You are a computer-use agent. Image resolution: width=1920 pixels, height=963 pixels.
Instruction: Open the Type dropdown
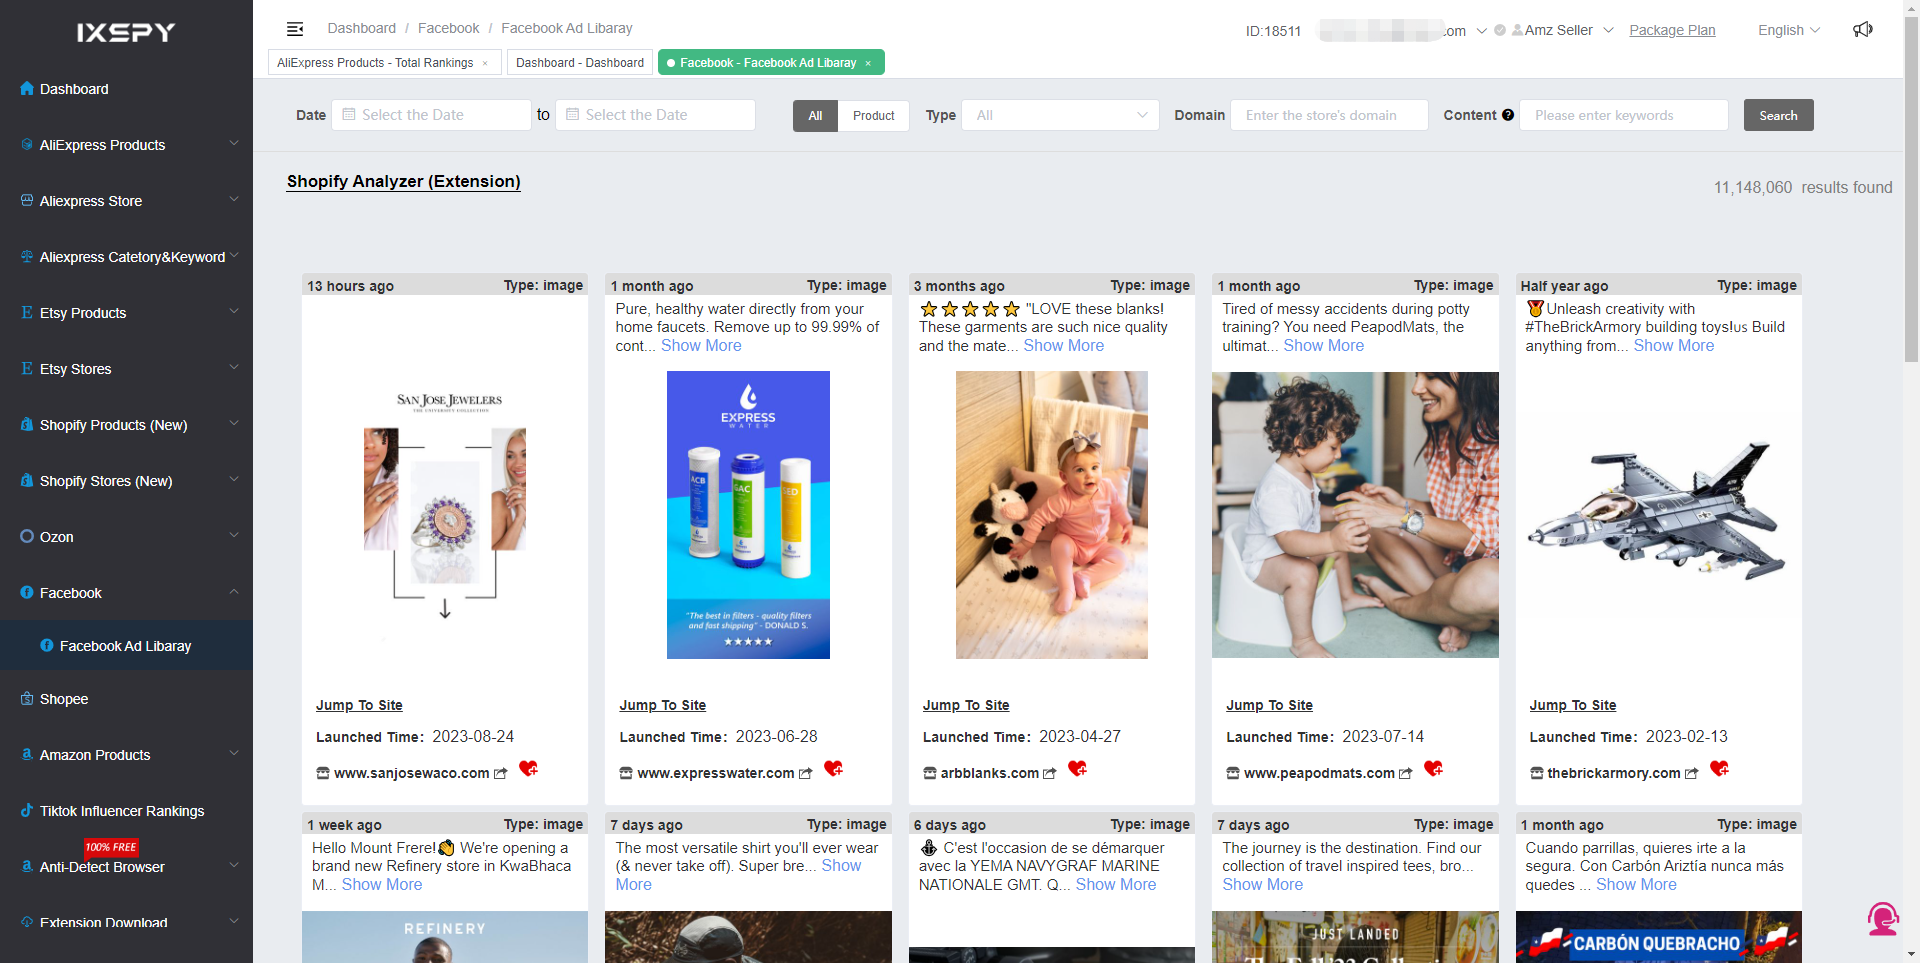click(x=1060, y=115)
